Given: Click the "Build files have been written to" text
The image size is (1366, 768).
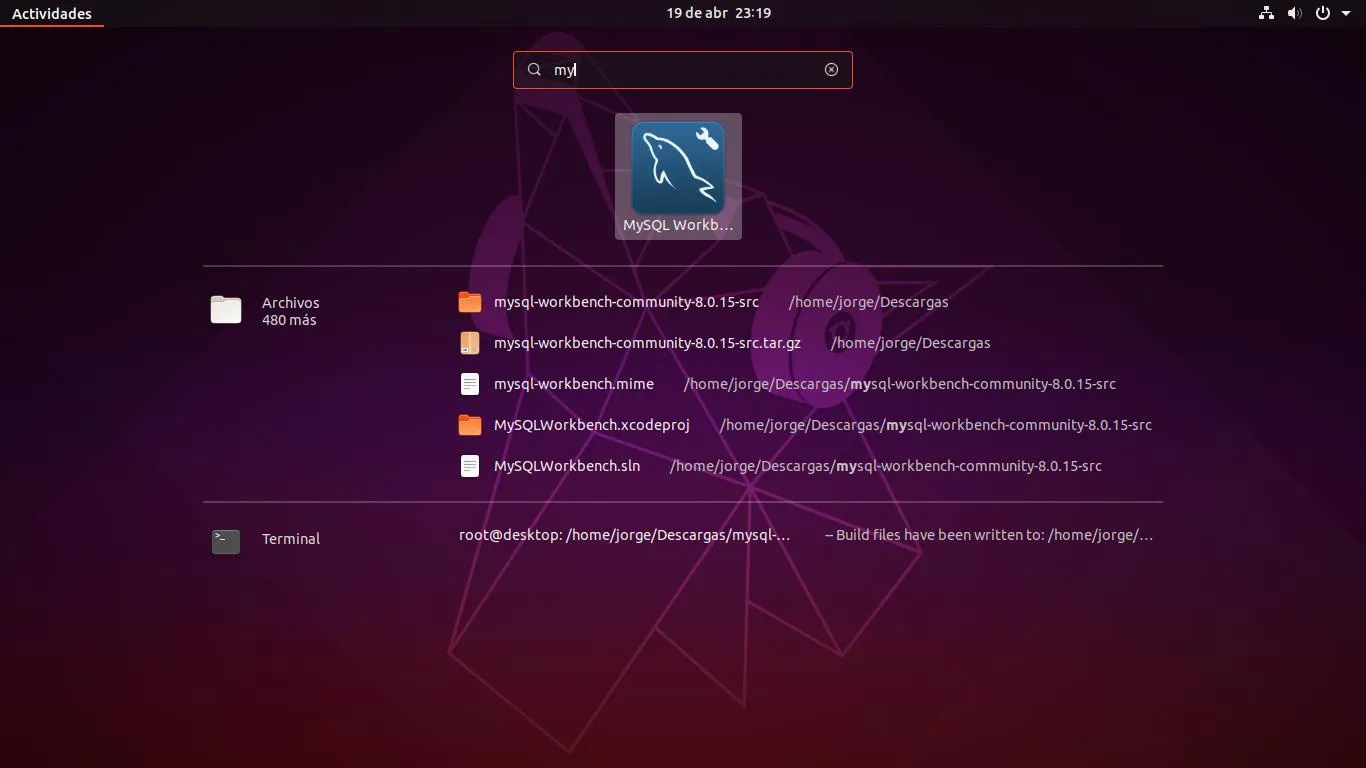Looking at the screenshot, I should pyautogui.click(x=989, y=535).
